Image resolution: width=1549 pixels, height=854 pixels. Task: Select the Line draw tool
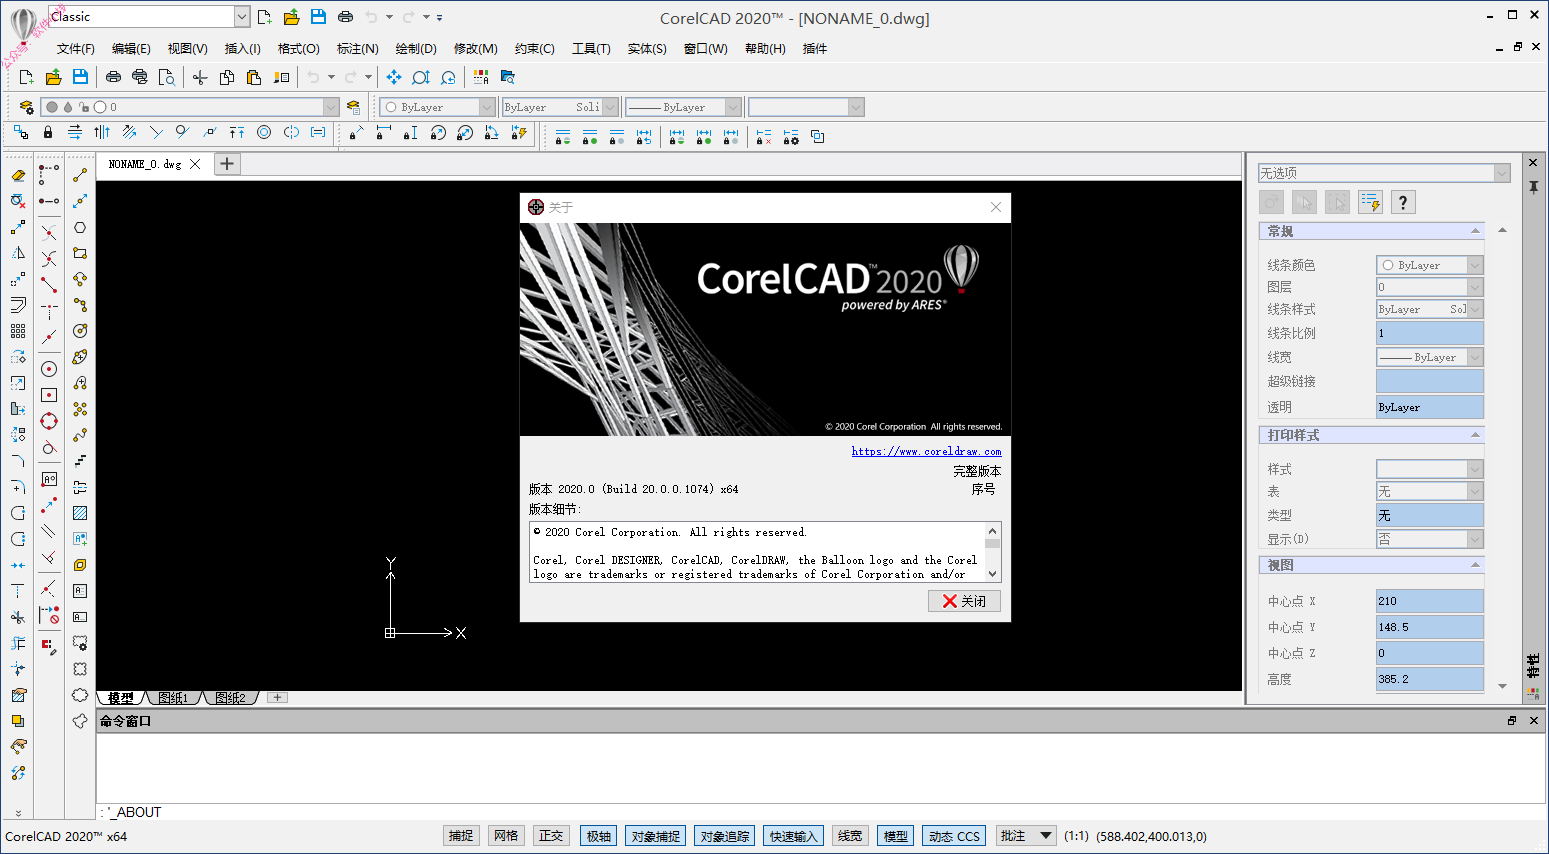click(x=80, y=175)
